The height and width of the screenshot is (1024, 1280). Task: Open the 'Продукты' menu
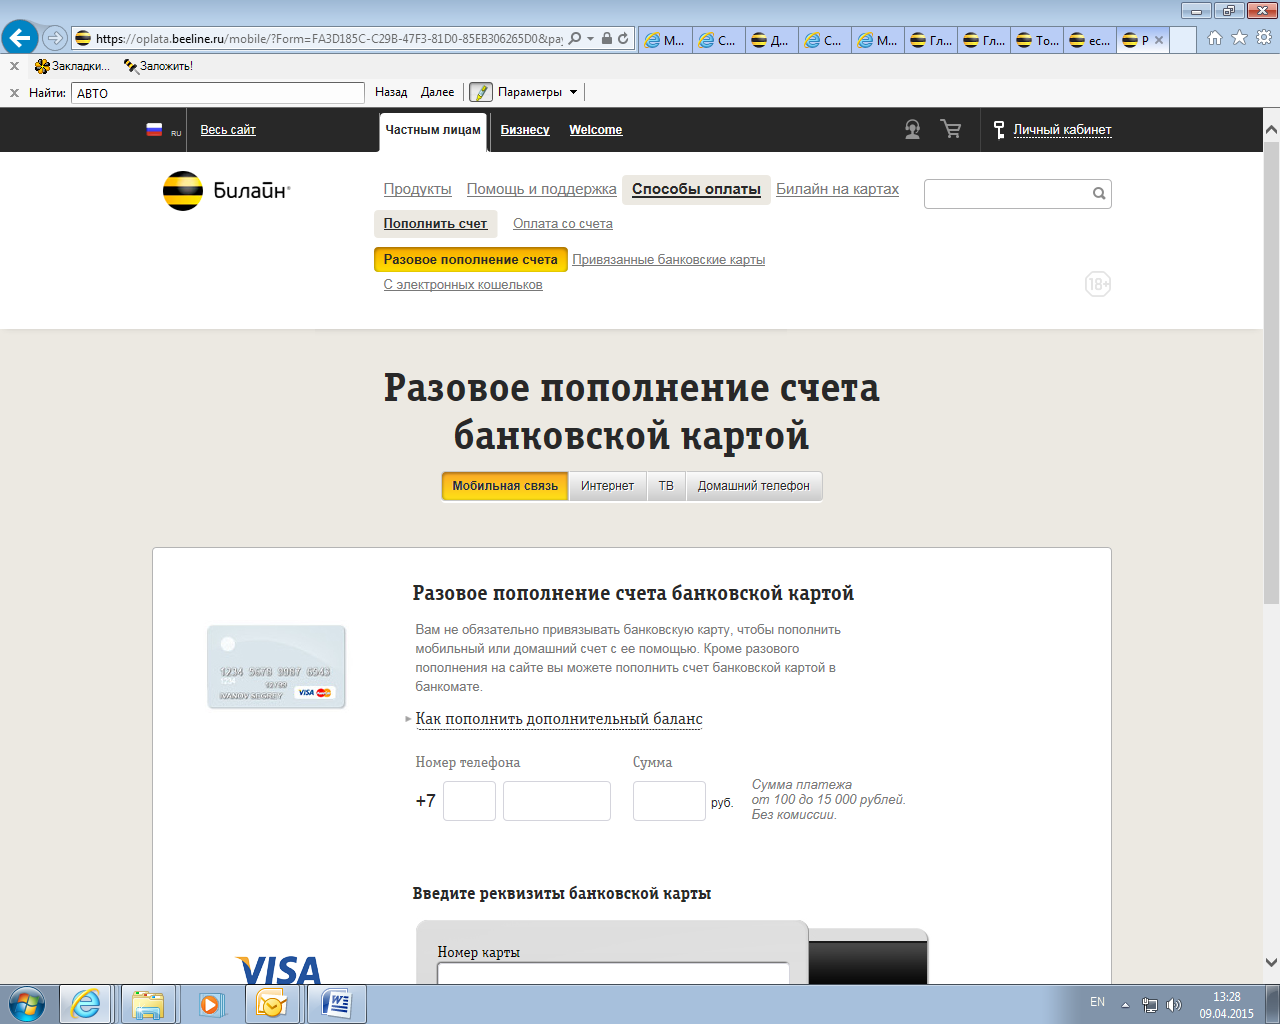417,189
